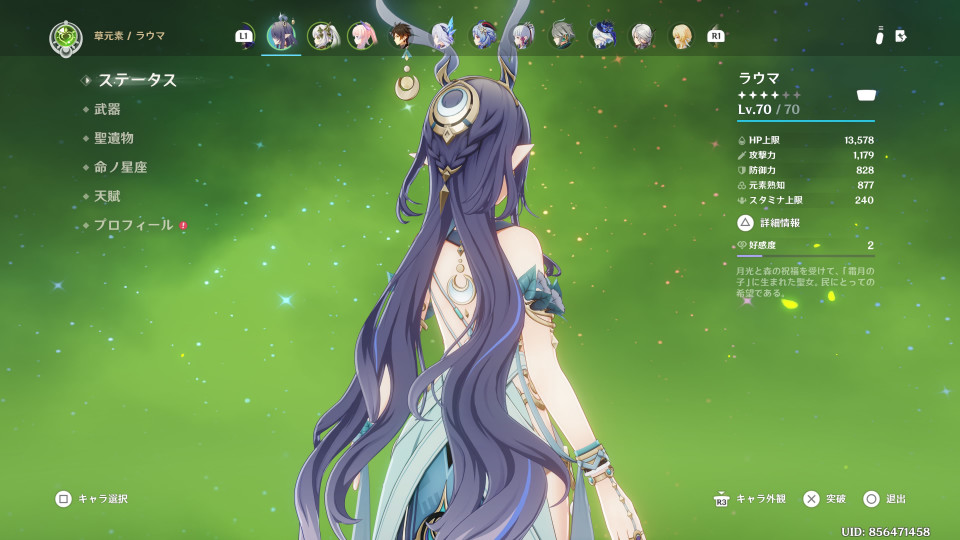
Task: Select the blonde Traveler portrait
Action: pos(681,36)
